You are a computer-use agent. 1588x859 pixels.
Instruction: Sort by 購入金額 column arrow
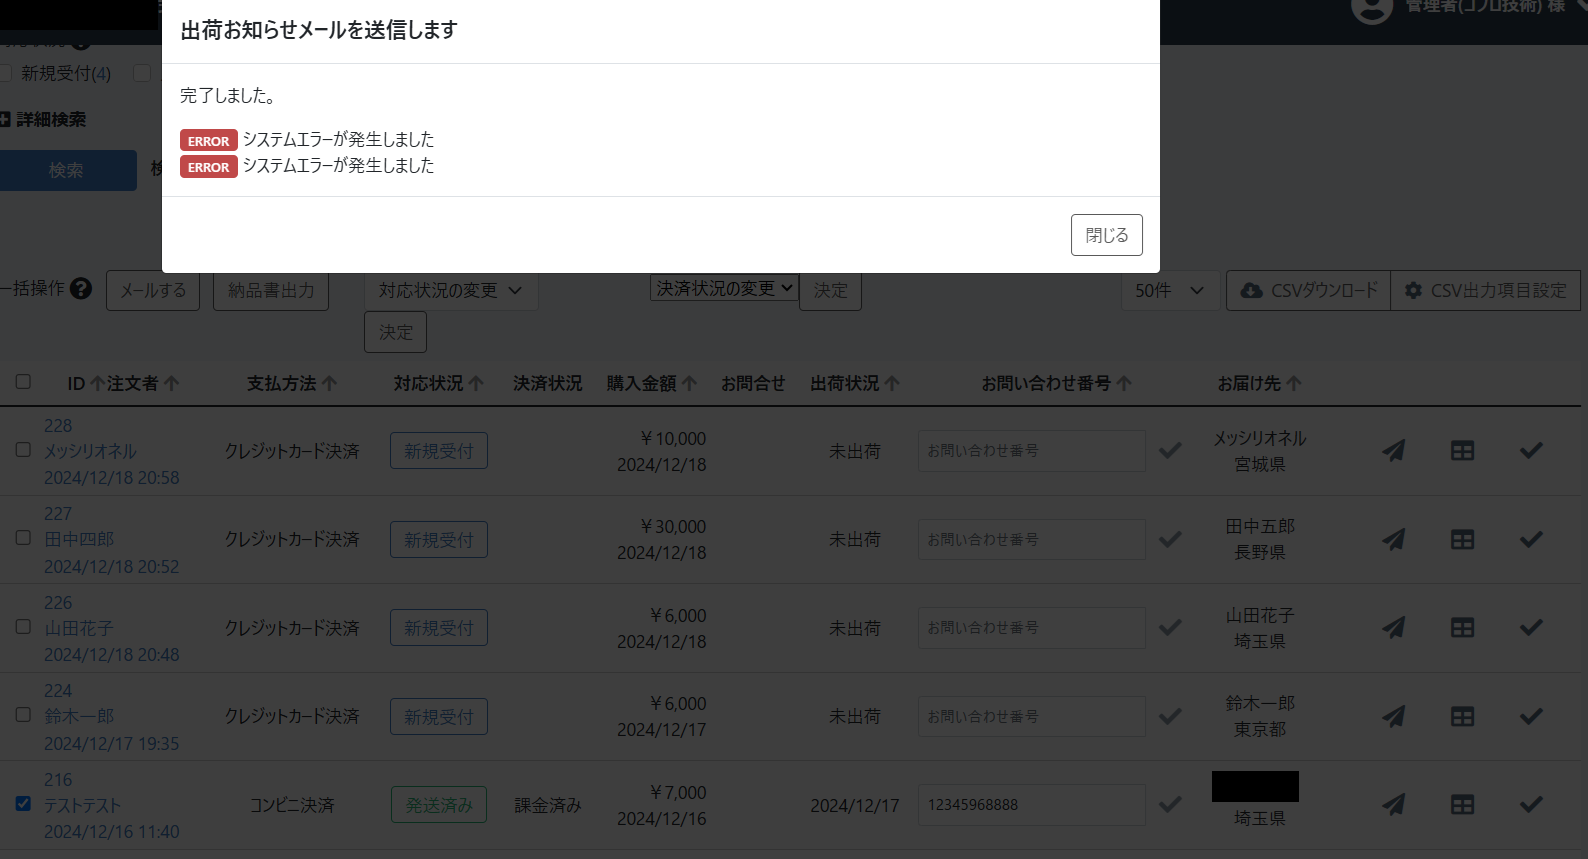pos(689,384)
